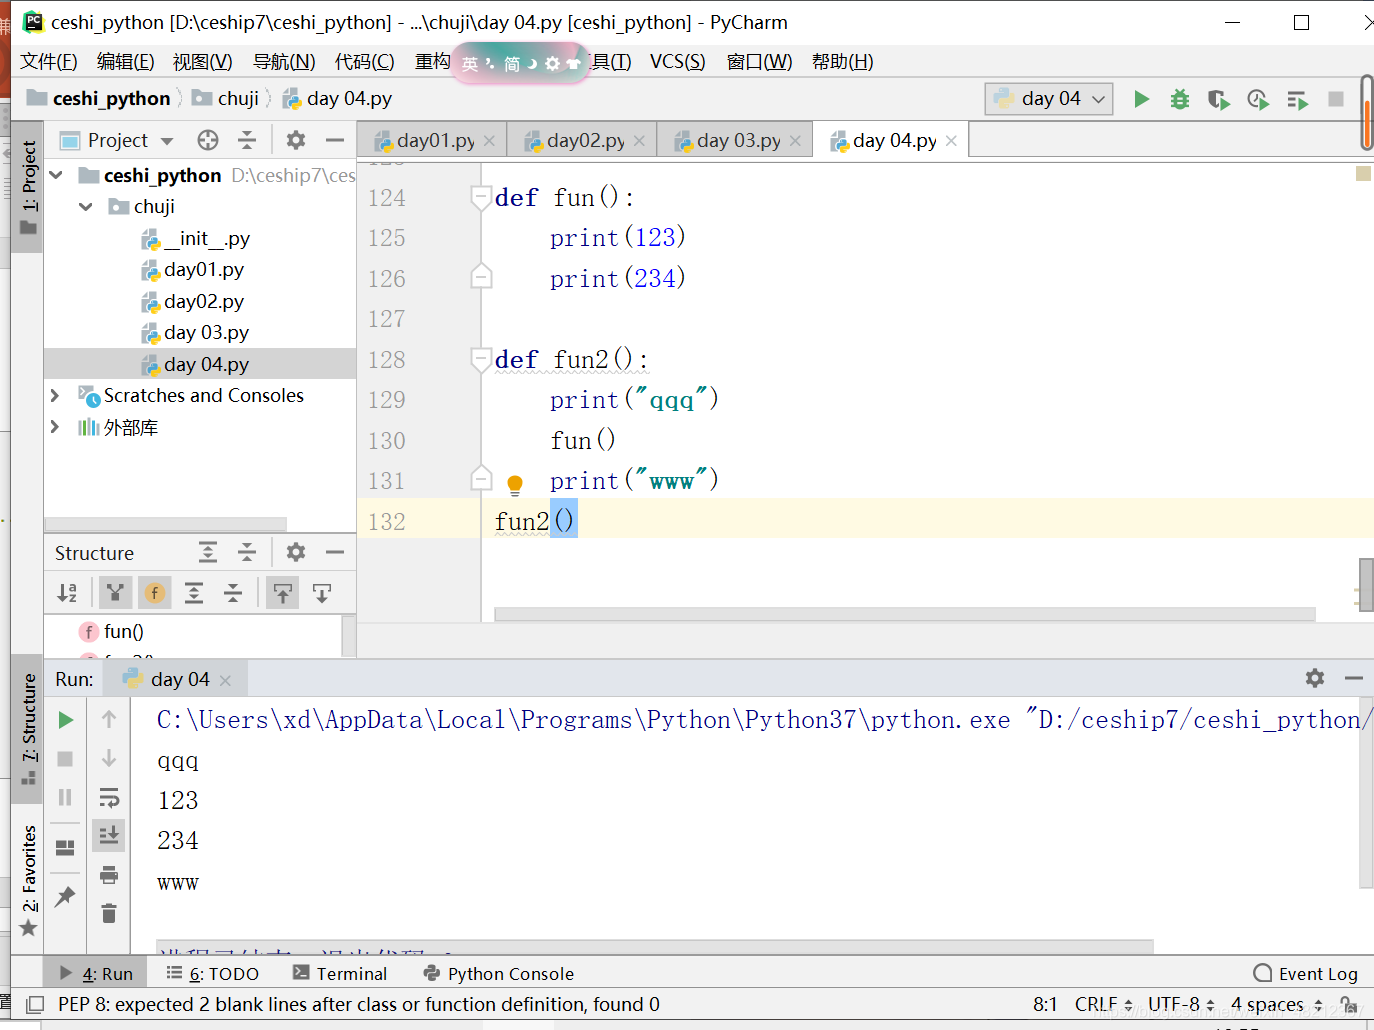Expand Scratches and Consoles
The height and width of the screenshot is (1030, 1374).
coord(55,396)
